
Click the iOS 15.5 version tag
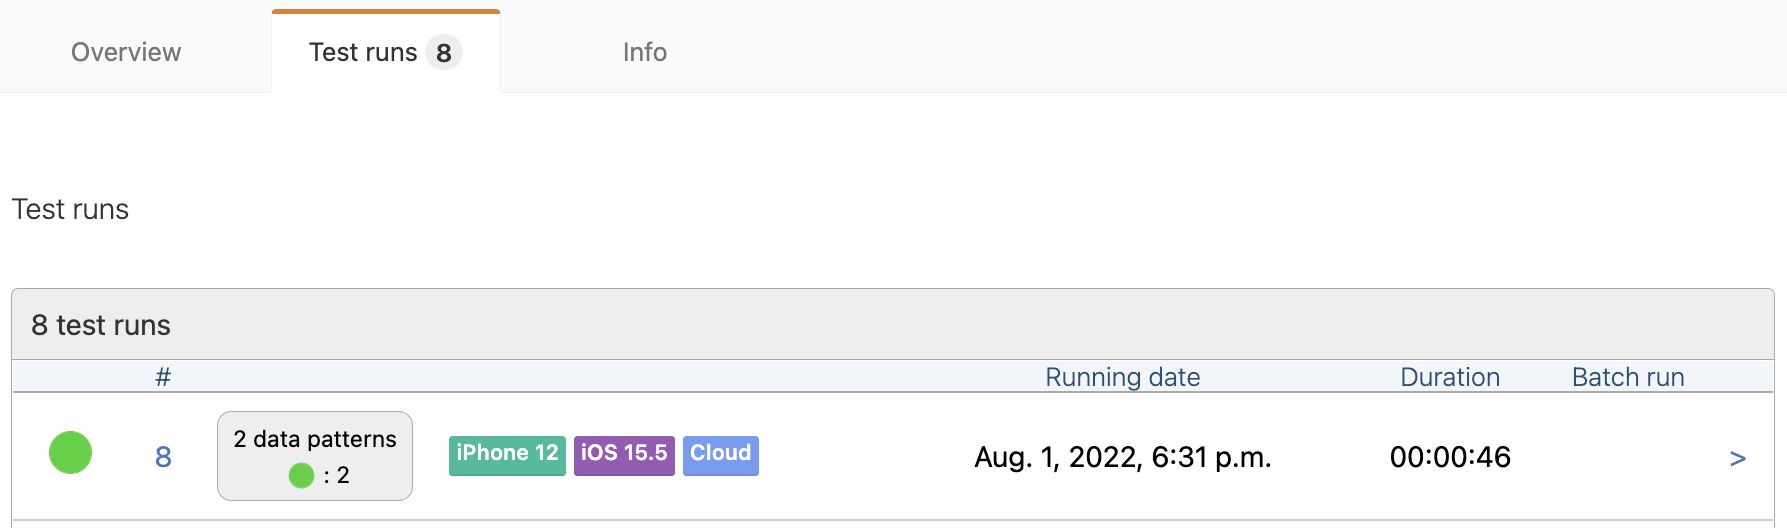tap(624, 455)
